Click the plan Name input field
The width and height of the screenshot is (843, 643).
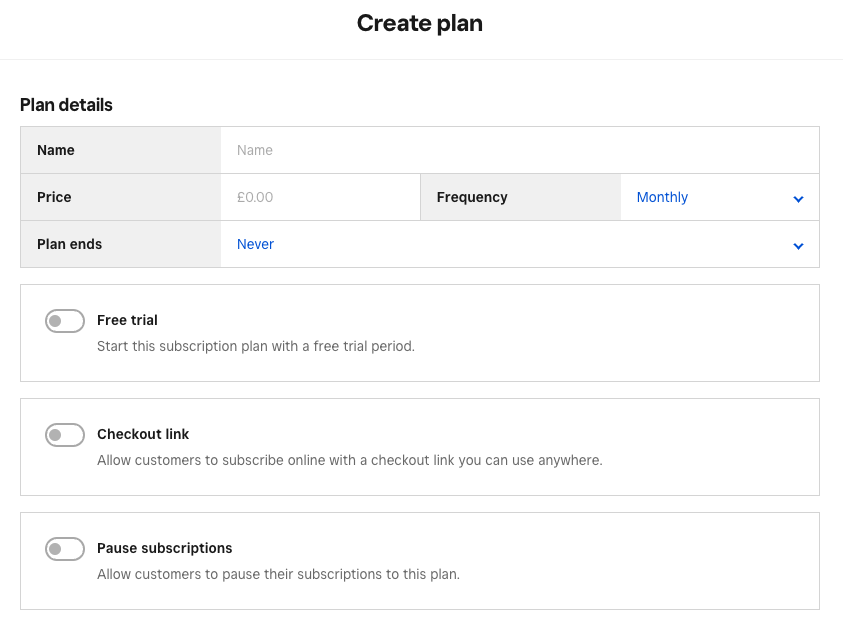(x=520, y=150)
